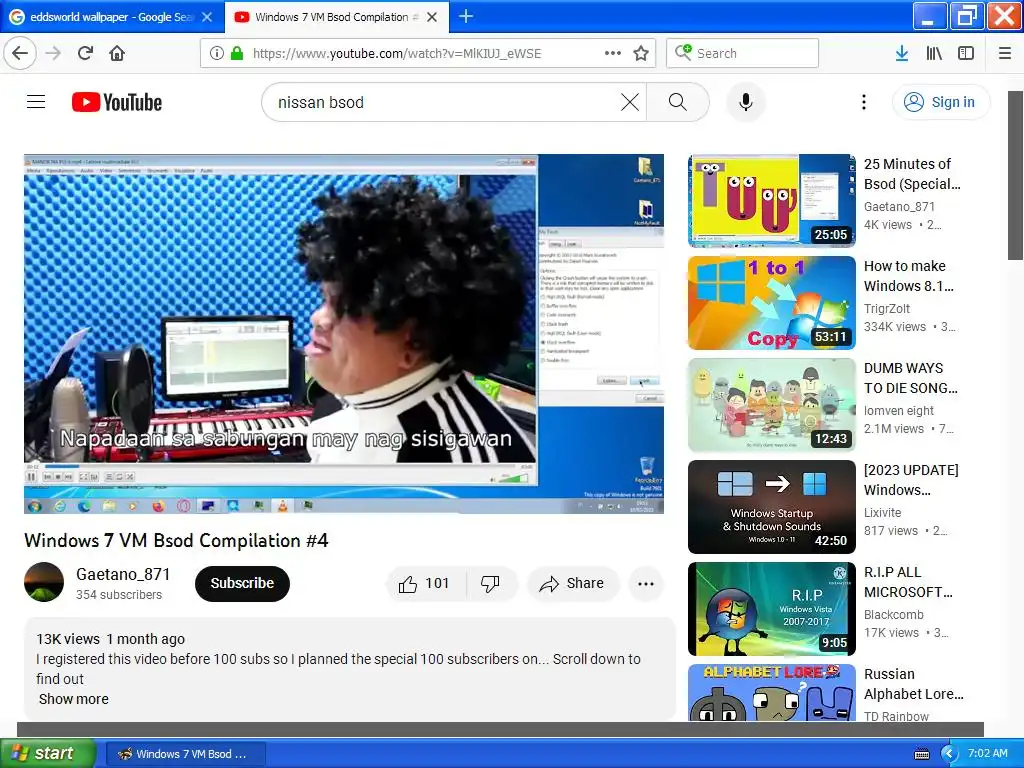Open R.I.P ALL MICROSOFT title link
Image resolution: width=1024 pixels, height=768 pixels.
pos(908,582)
